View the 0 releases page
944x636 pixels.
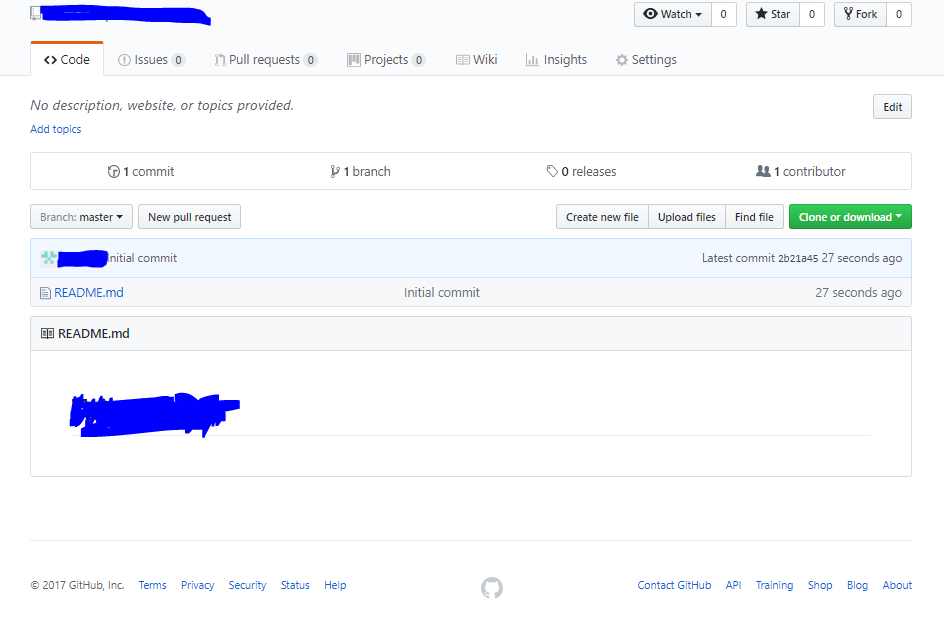[581, 172]
